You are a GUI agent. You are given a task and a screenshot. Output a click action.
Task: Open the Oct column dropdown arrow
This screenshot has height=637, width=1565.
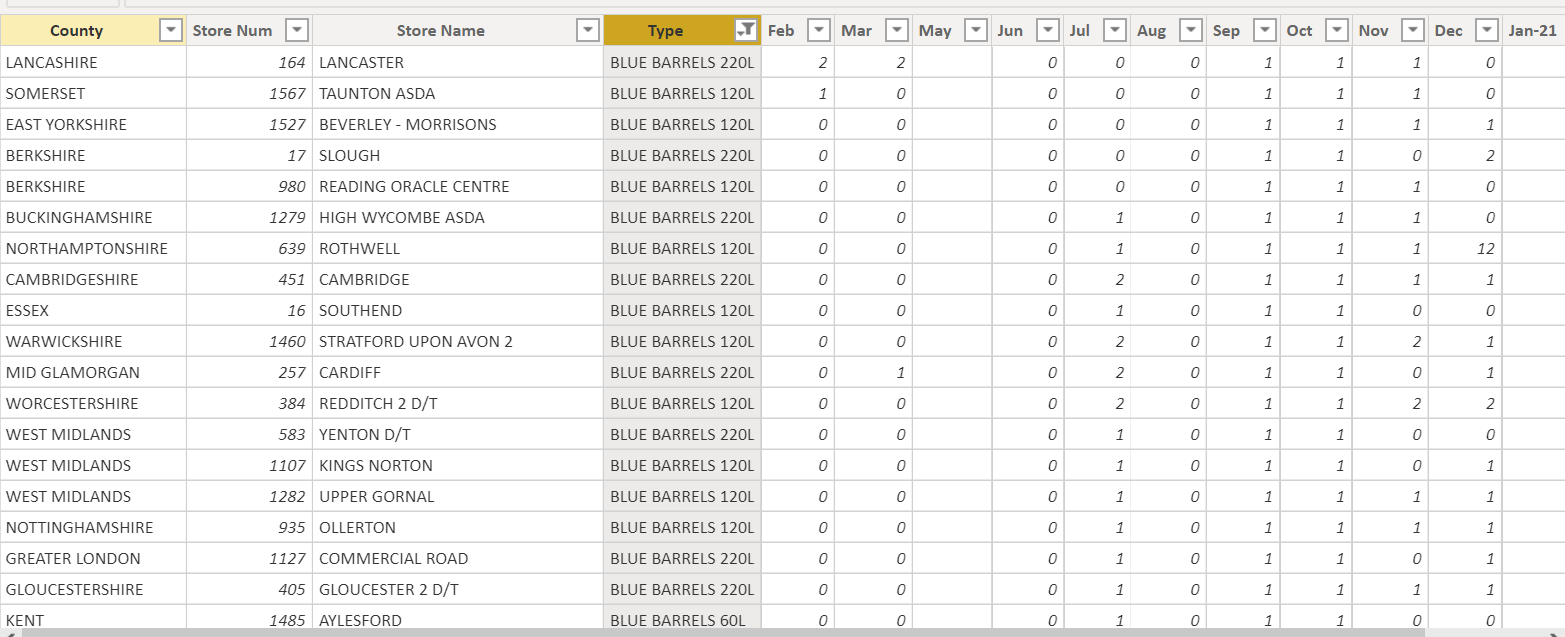1338,31
